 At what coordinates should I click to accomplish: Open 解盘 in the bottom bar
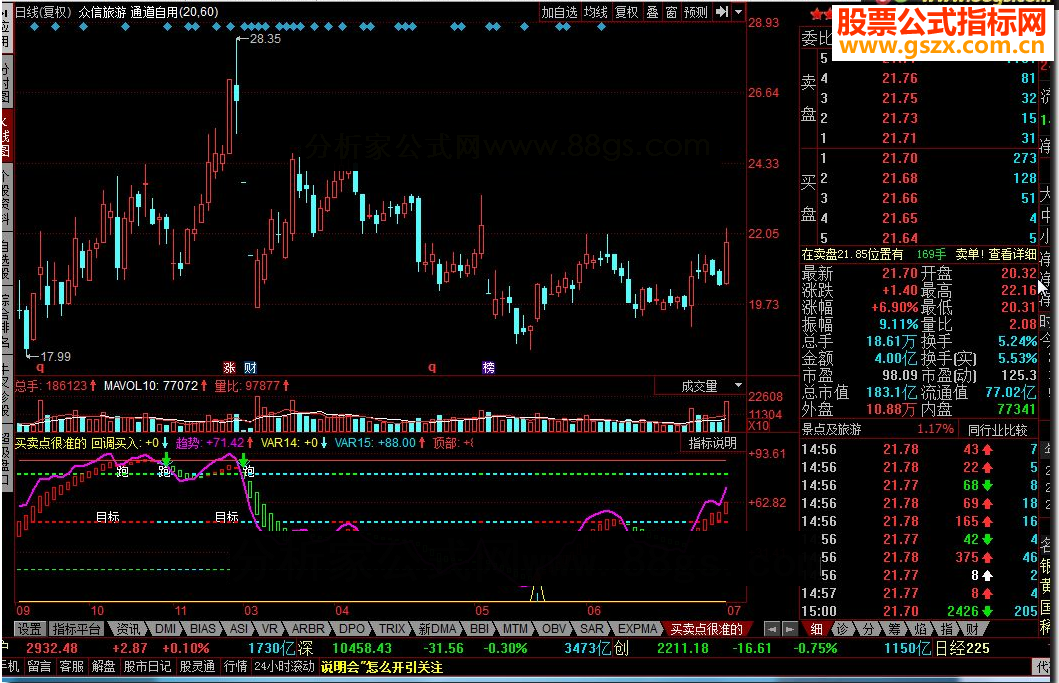pos(103,667)
